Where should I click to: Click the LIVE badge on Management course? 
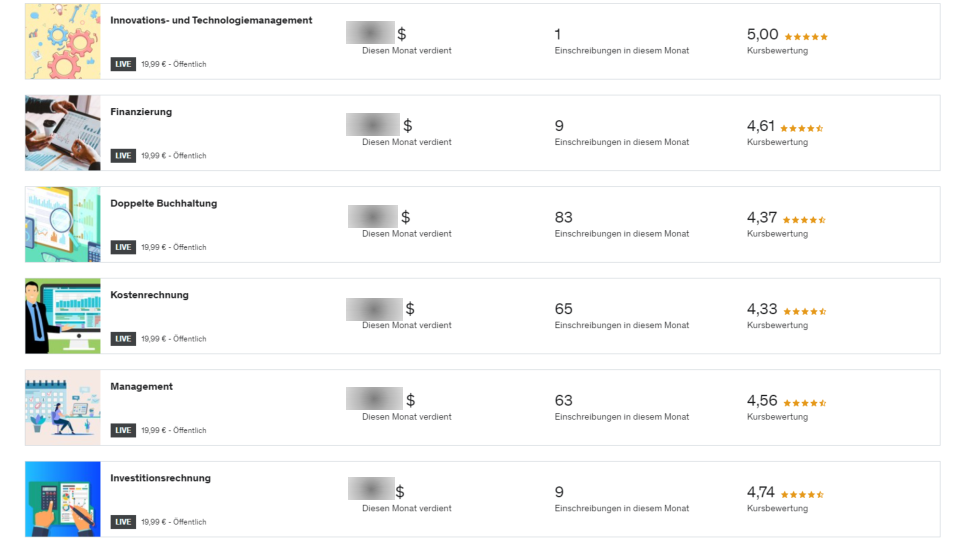(x=123, y=430)
